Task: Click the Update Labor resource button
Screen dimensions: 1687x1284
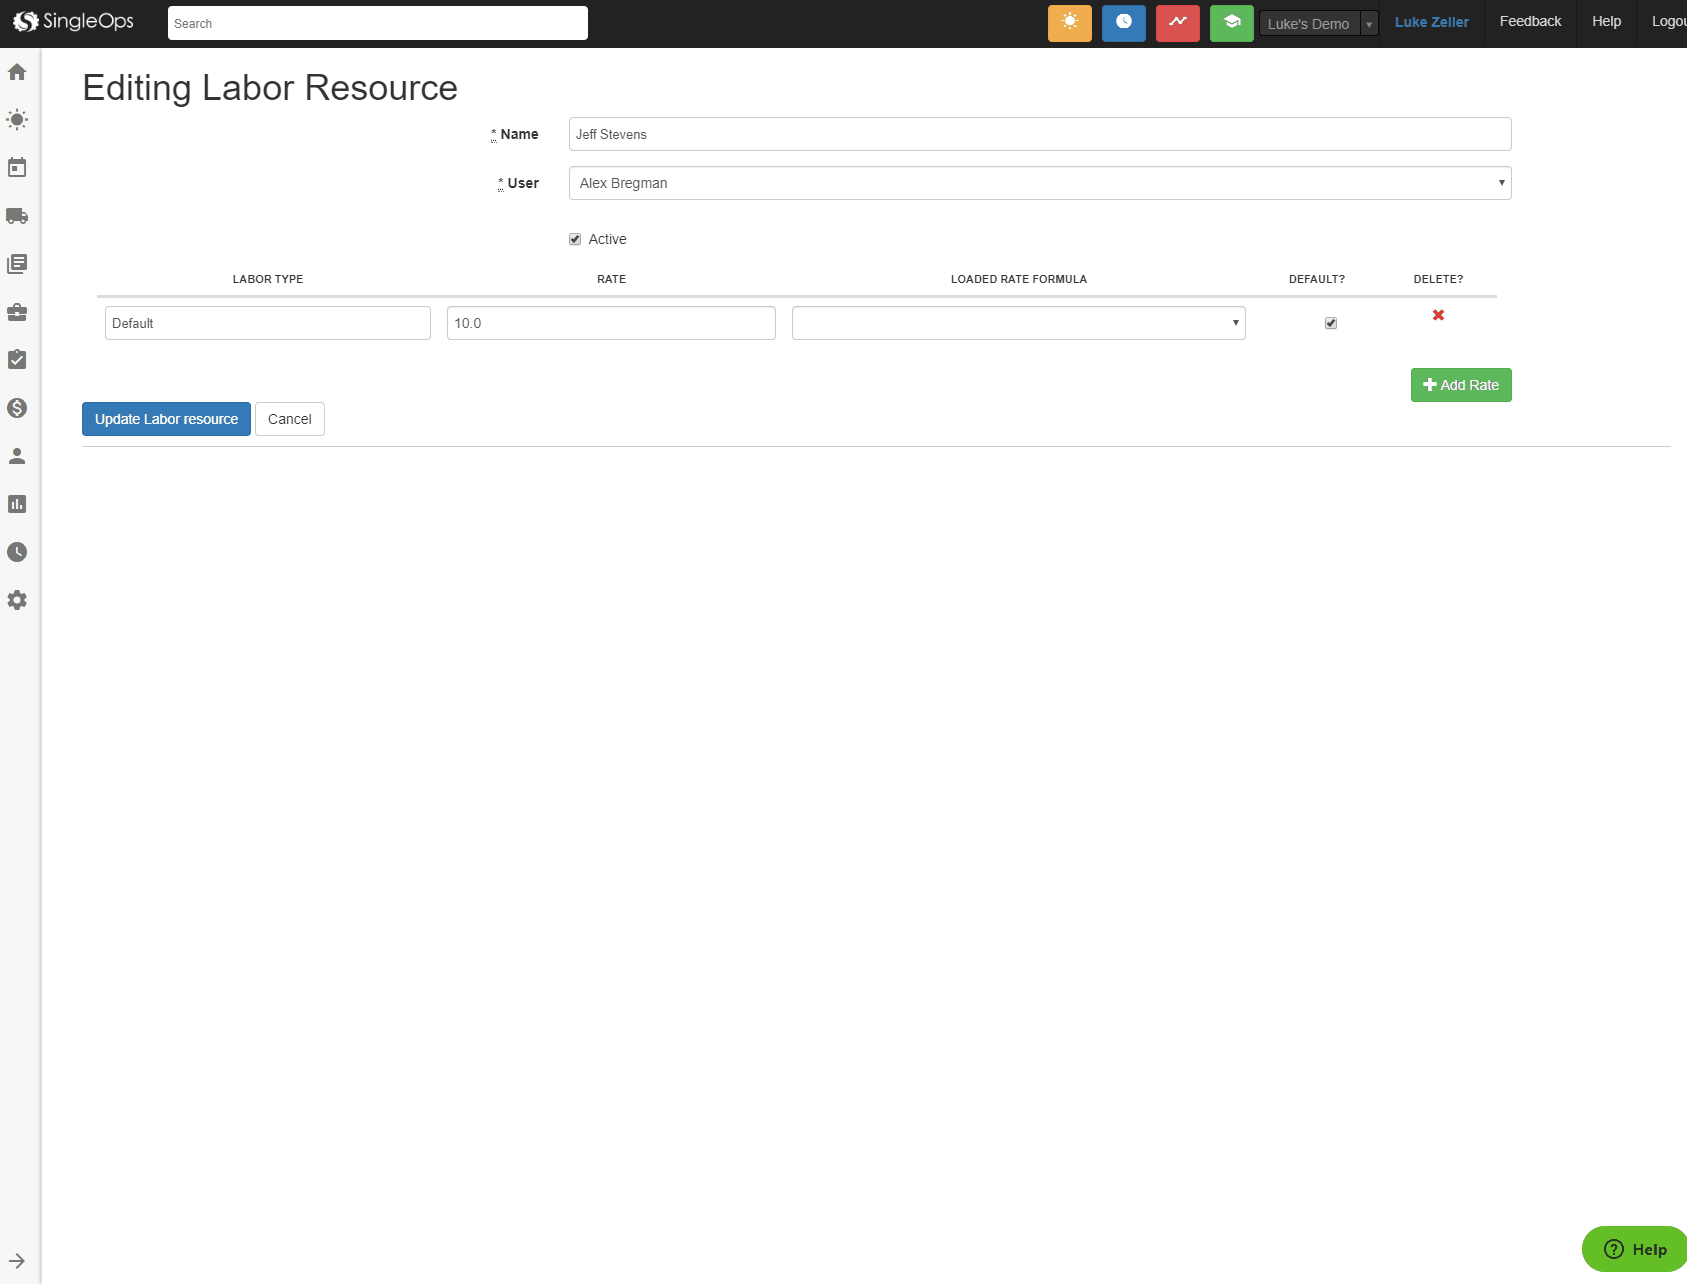Action: [x=166, y=419]
